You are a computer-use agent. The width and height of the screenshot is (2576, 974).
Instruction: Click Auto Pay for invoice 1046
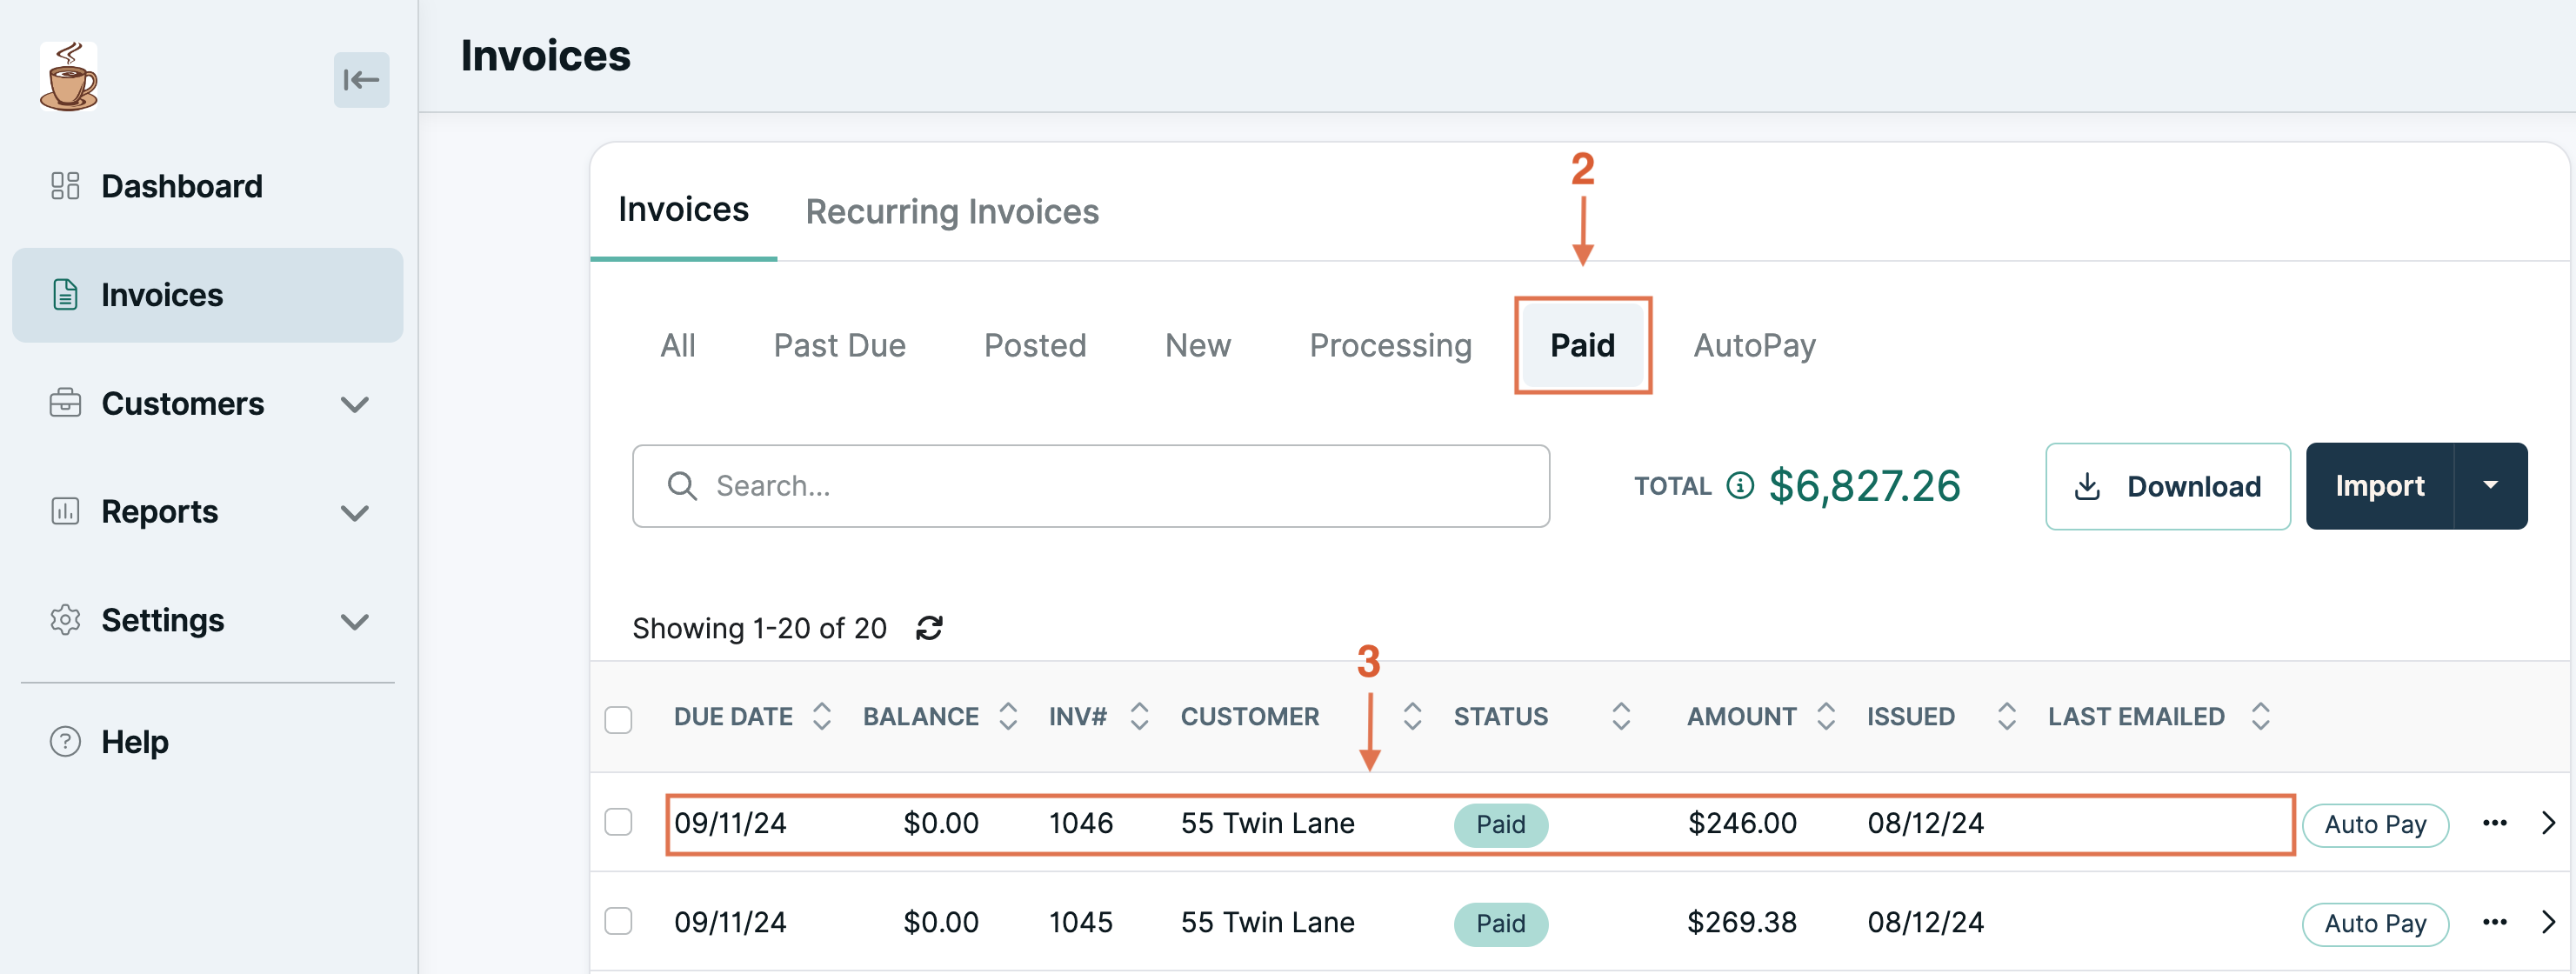click(2375, 825)
